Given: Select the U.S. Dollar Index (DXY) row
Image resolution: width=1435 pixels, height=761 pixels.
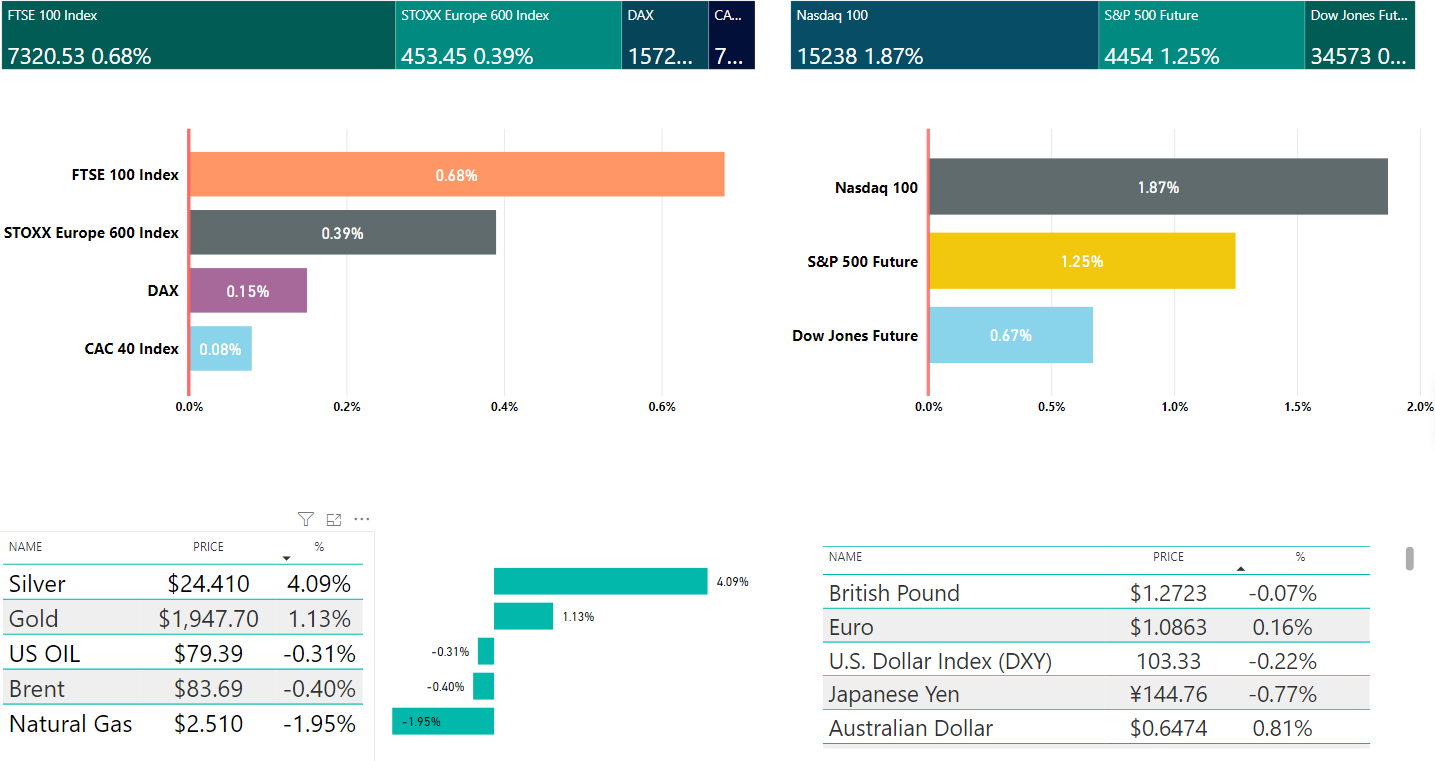Looking at the screenshot, I should tap(1096, 661).
